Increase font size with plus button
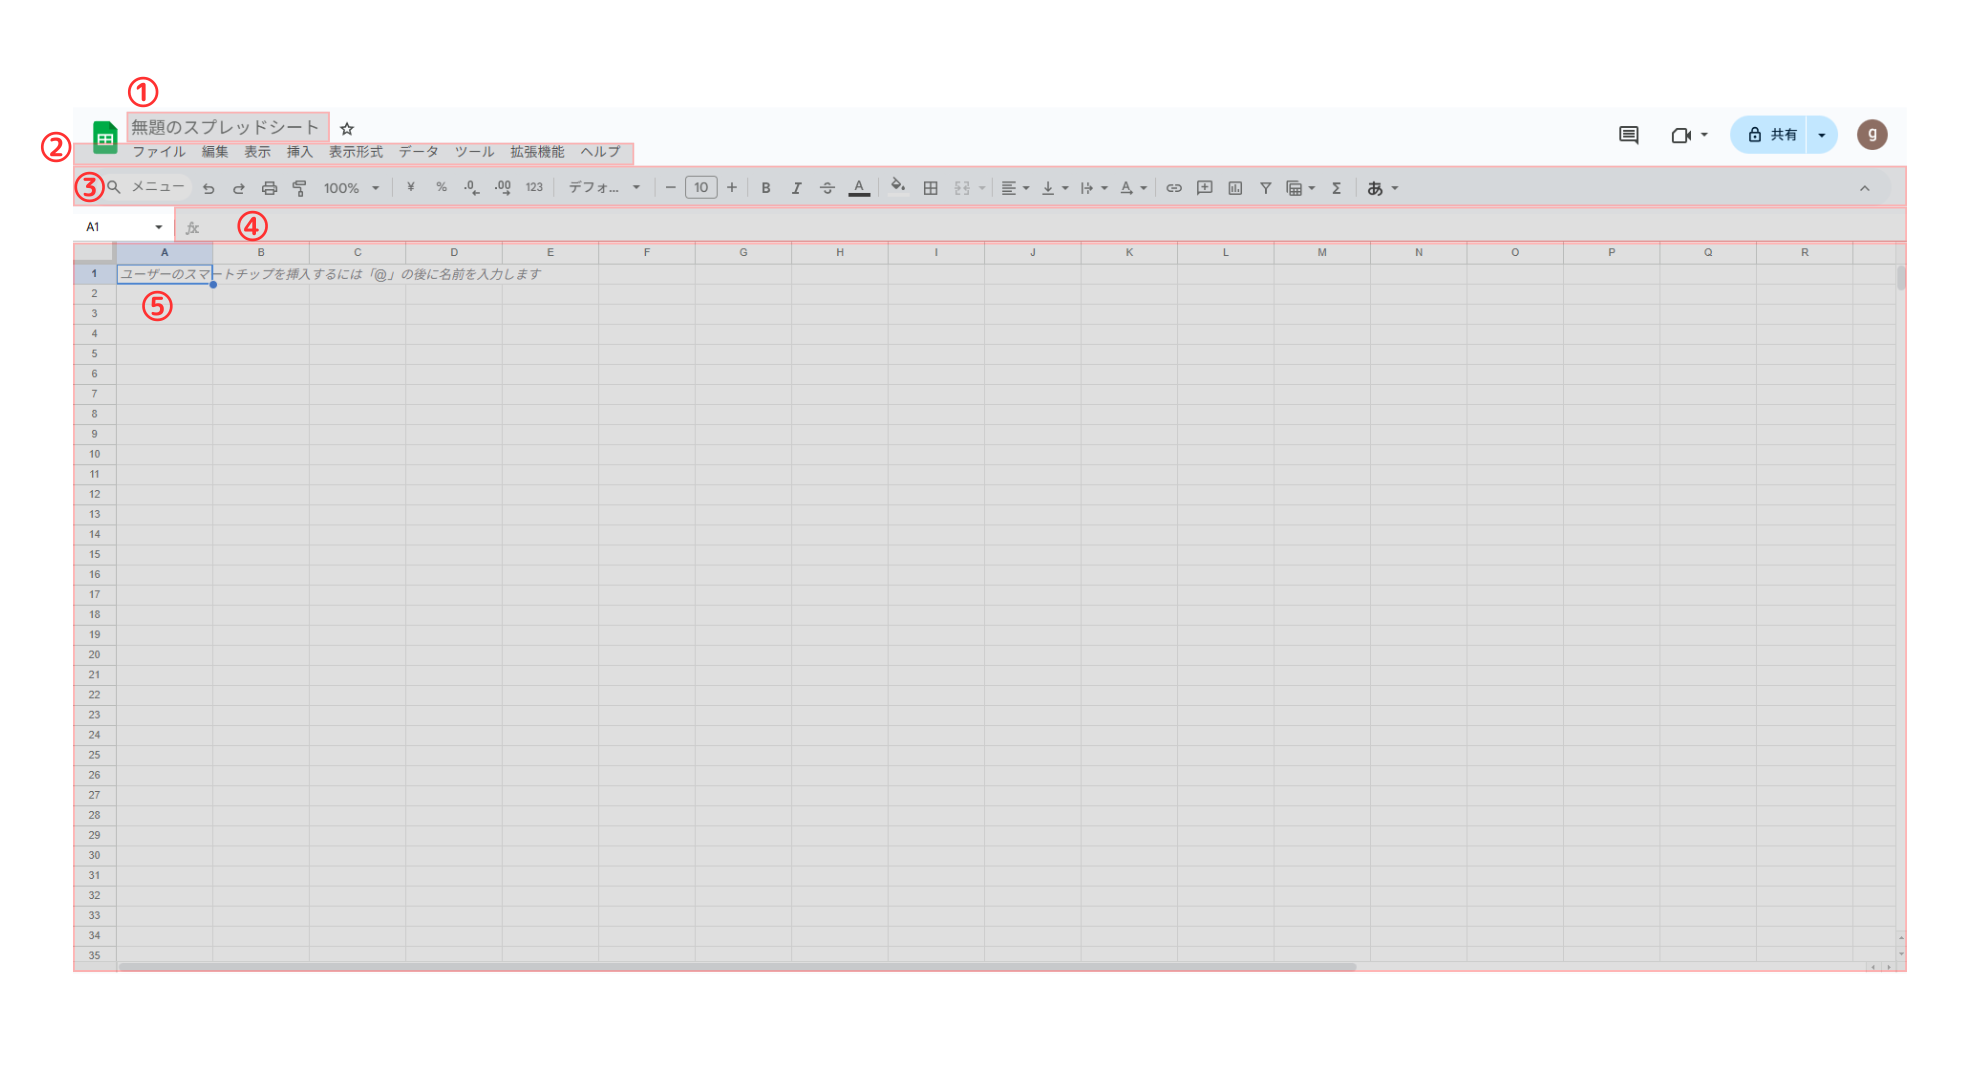The width and height of the screenshot is (1980, 1080). click(x=732, y=188)
